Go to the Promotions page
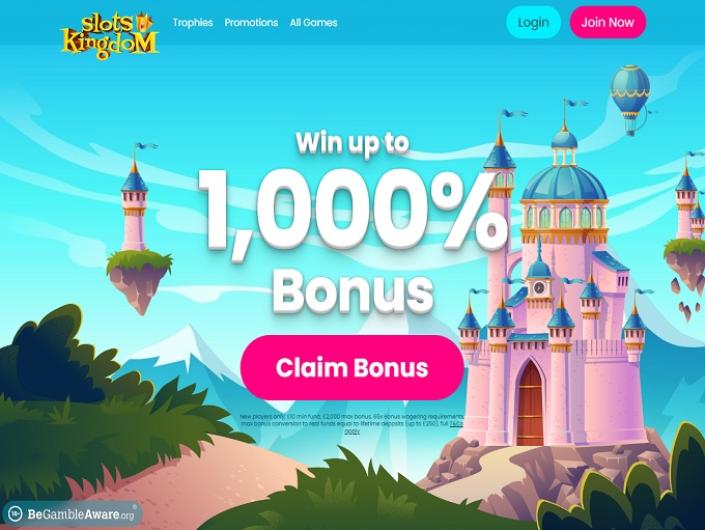The width and height of the screenshot is (705, 530). click(x=251, y=22)
